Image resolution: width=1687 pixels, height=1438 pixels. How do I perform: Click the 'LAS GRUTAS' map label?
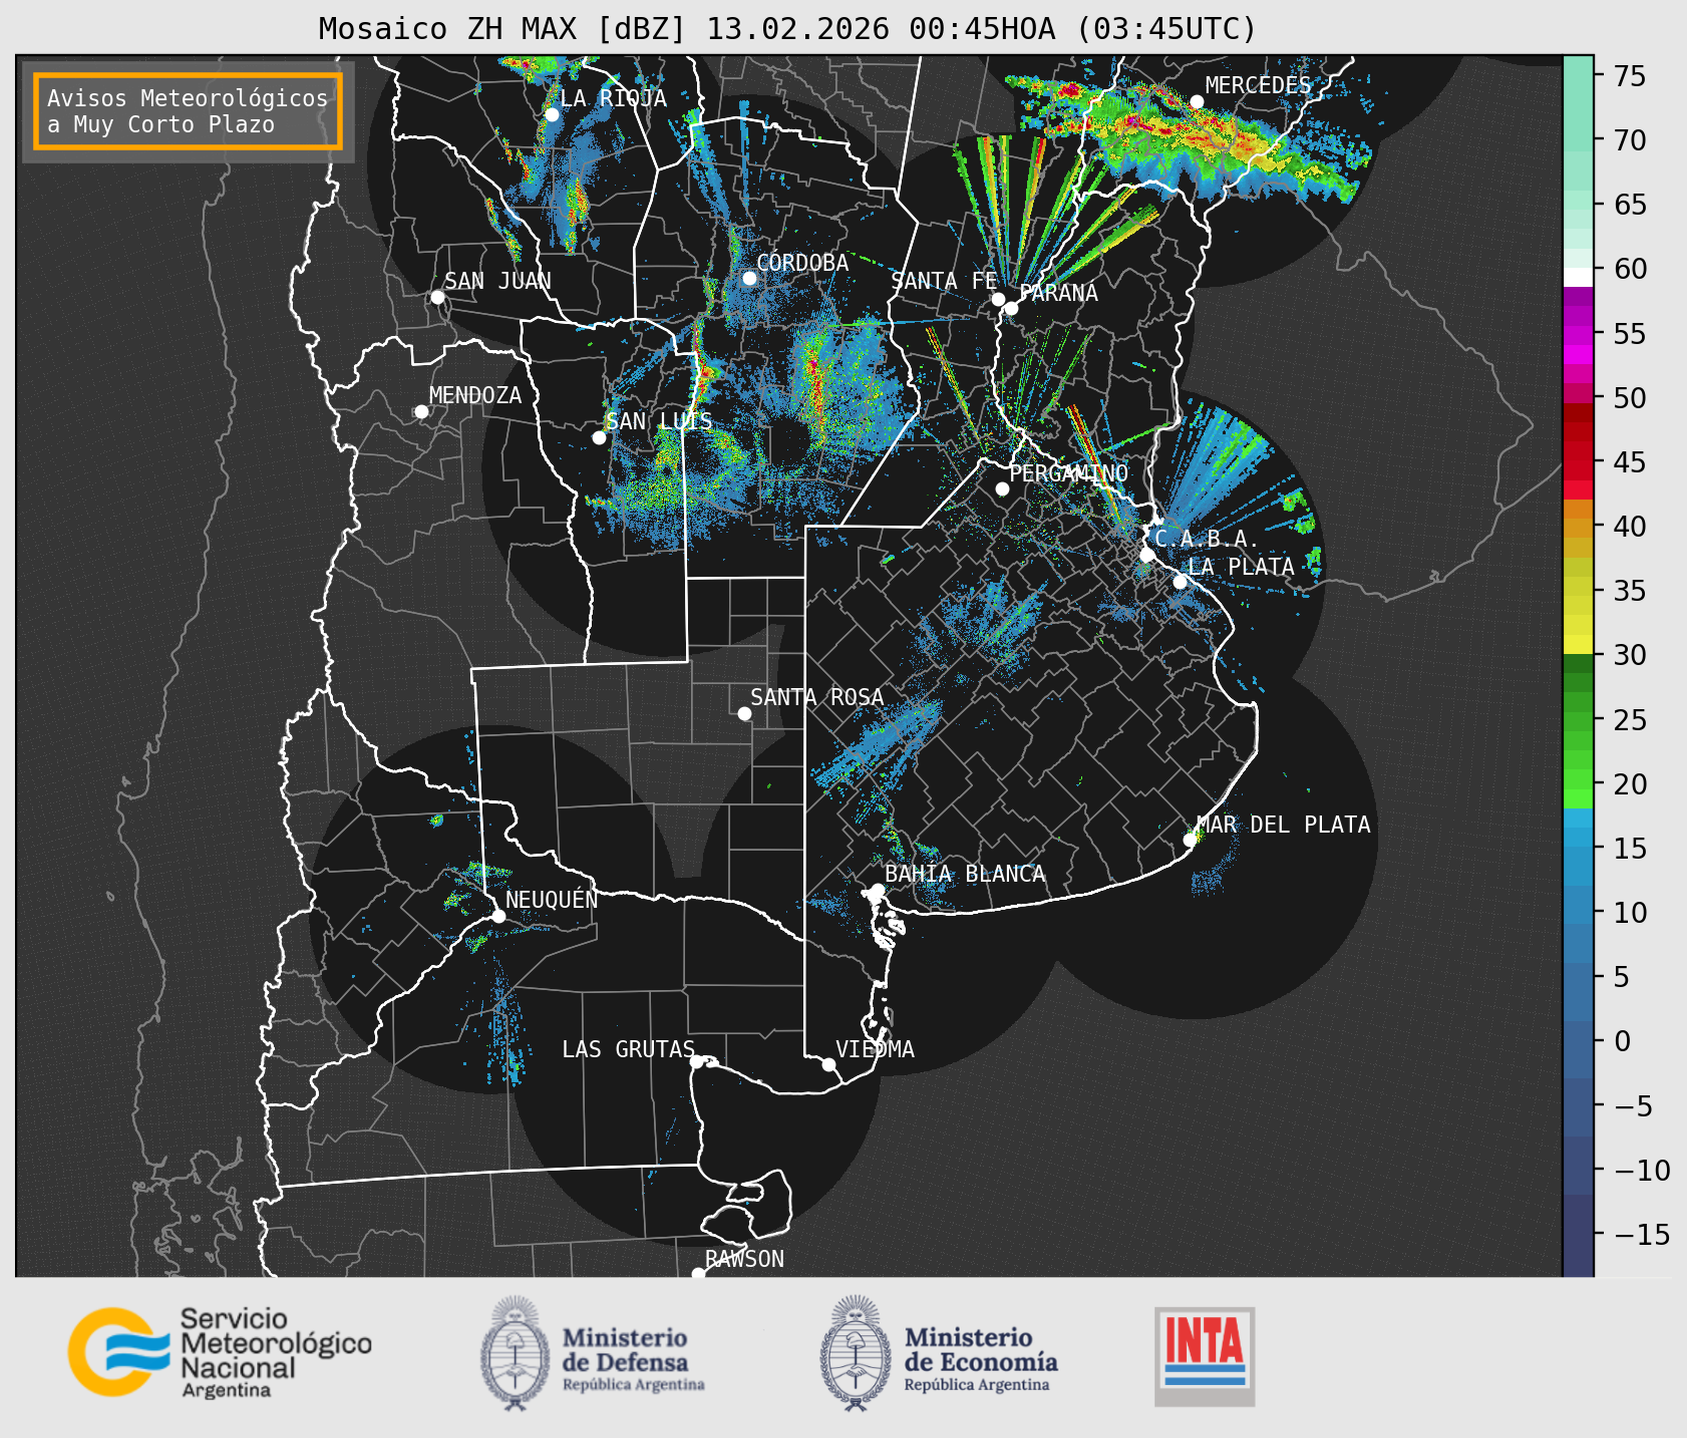pos(628,1049)
